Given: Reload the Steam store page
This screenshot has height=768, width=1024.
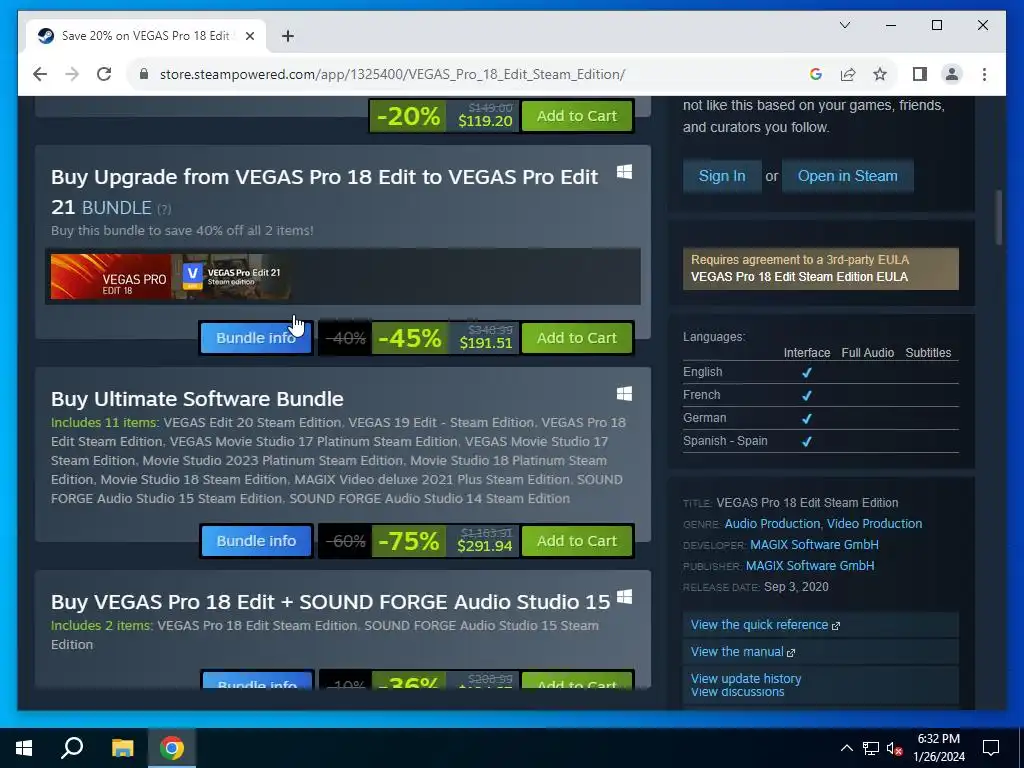Looking at the screenshot, I should (x=104, y=74).
